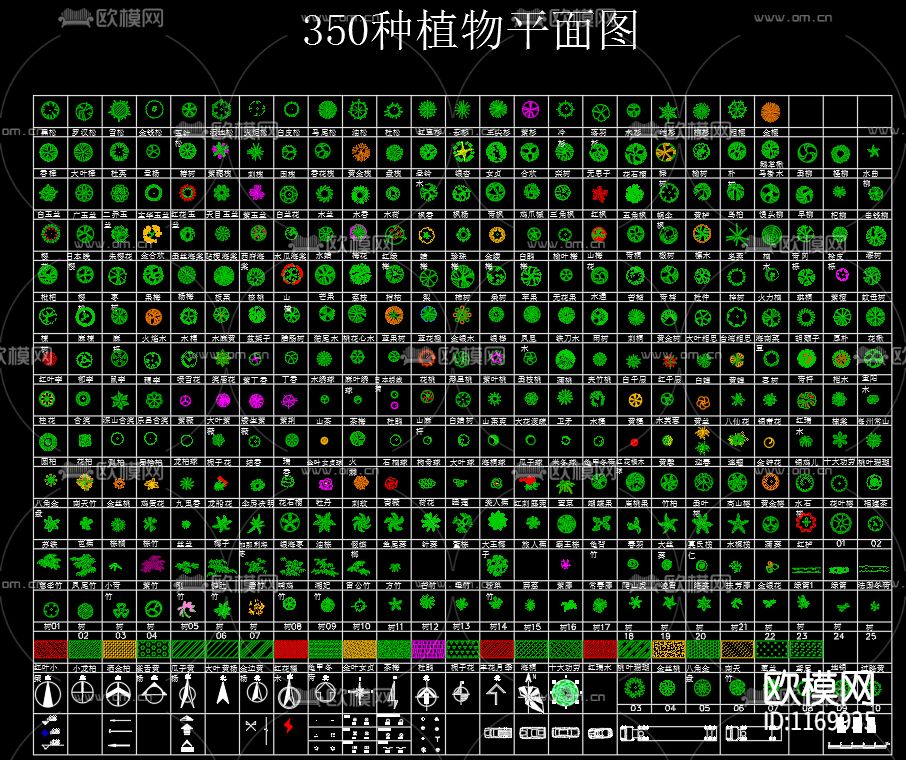This screenshot has height=760, width=906.
Task: Click the red flower-ring symbol beside 01
Action: [x=805, y=522]
